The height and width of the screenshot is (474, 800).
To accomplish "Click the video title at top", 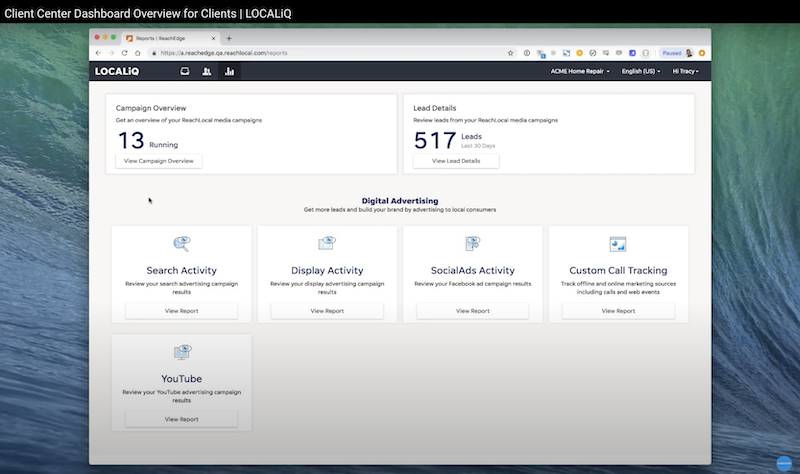I will click(x=148, y=13).
